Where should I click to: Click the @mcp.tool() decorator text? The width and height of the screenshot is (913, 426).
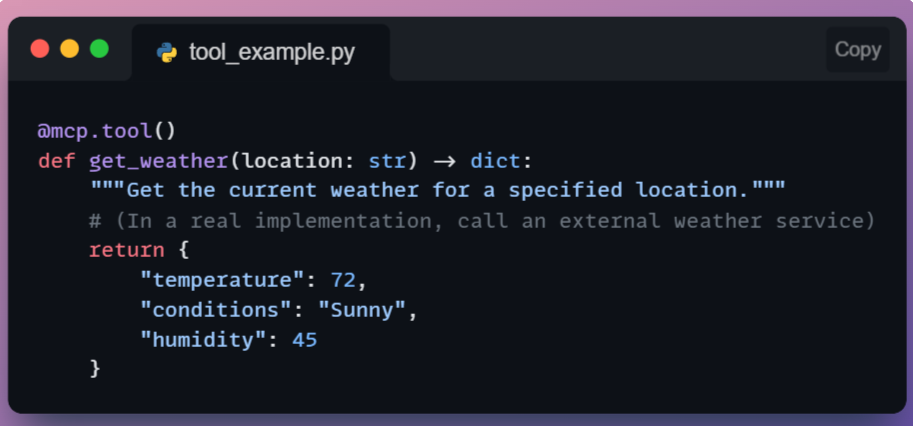[107, 131]
